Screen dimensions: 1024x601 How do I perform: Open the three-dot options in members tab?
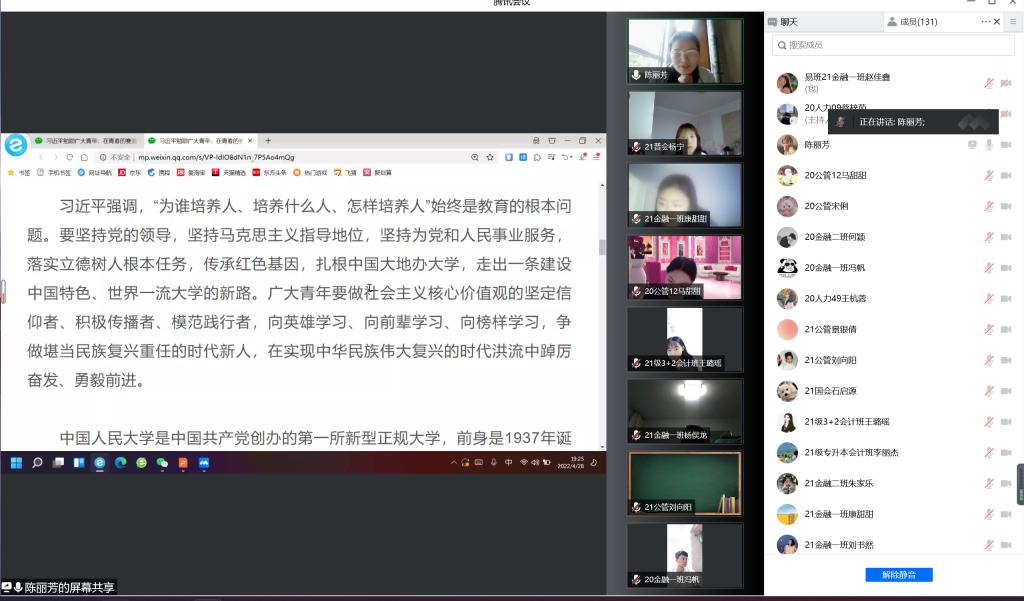[x=986, y=21]
